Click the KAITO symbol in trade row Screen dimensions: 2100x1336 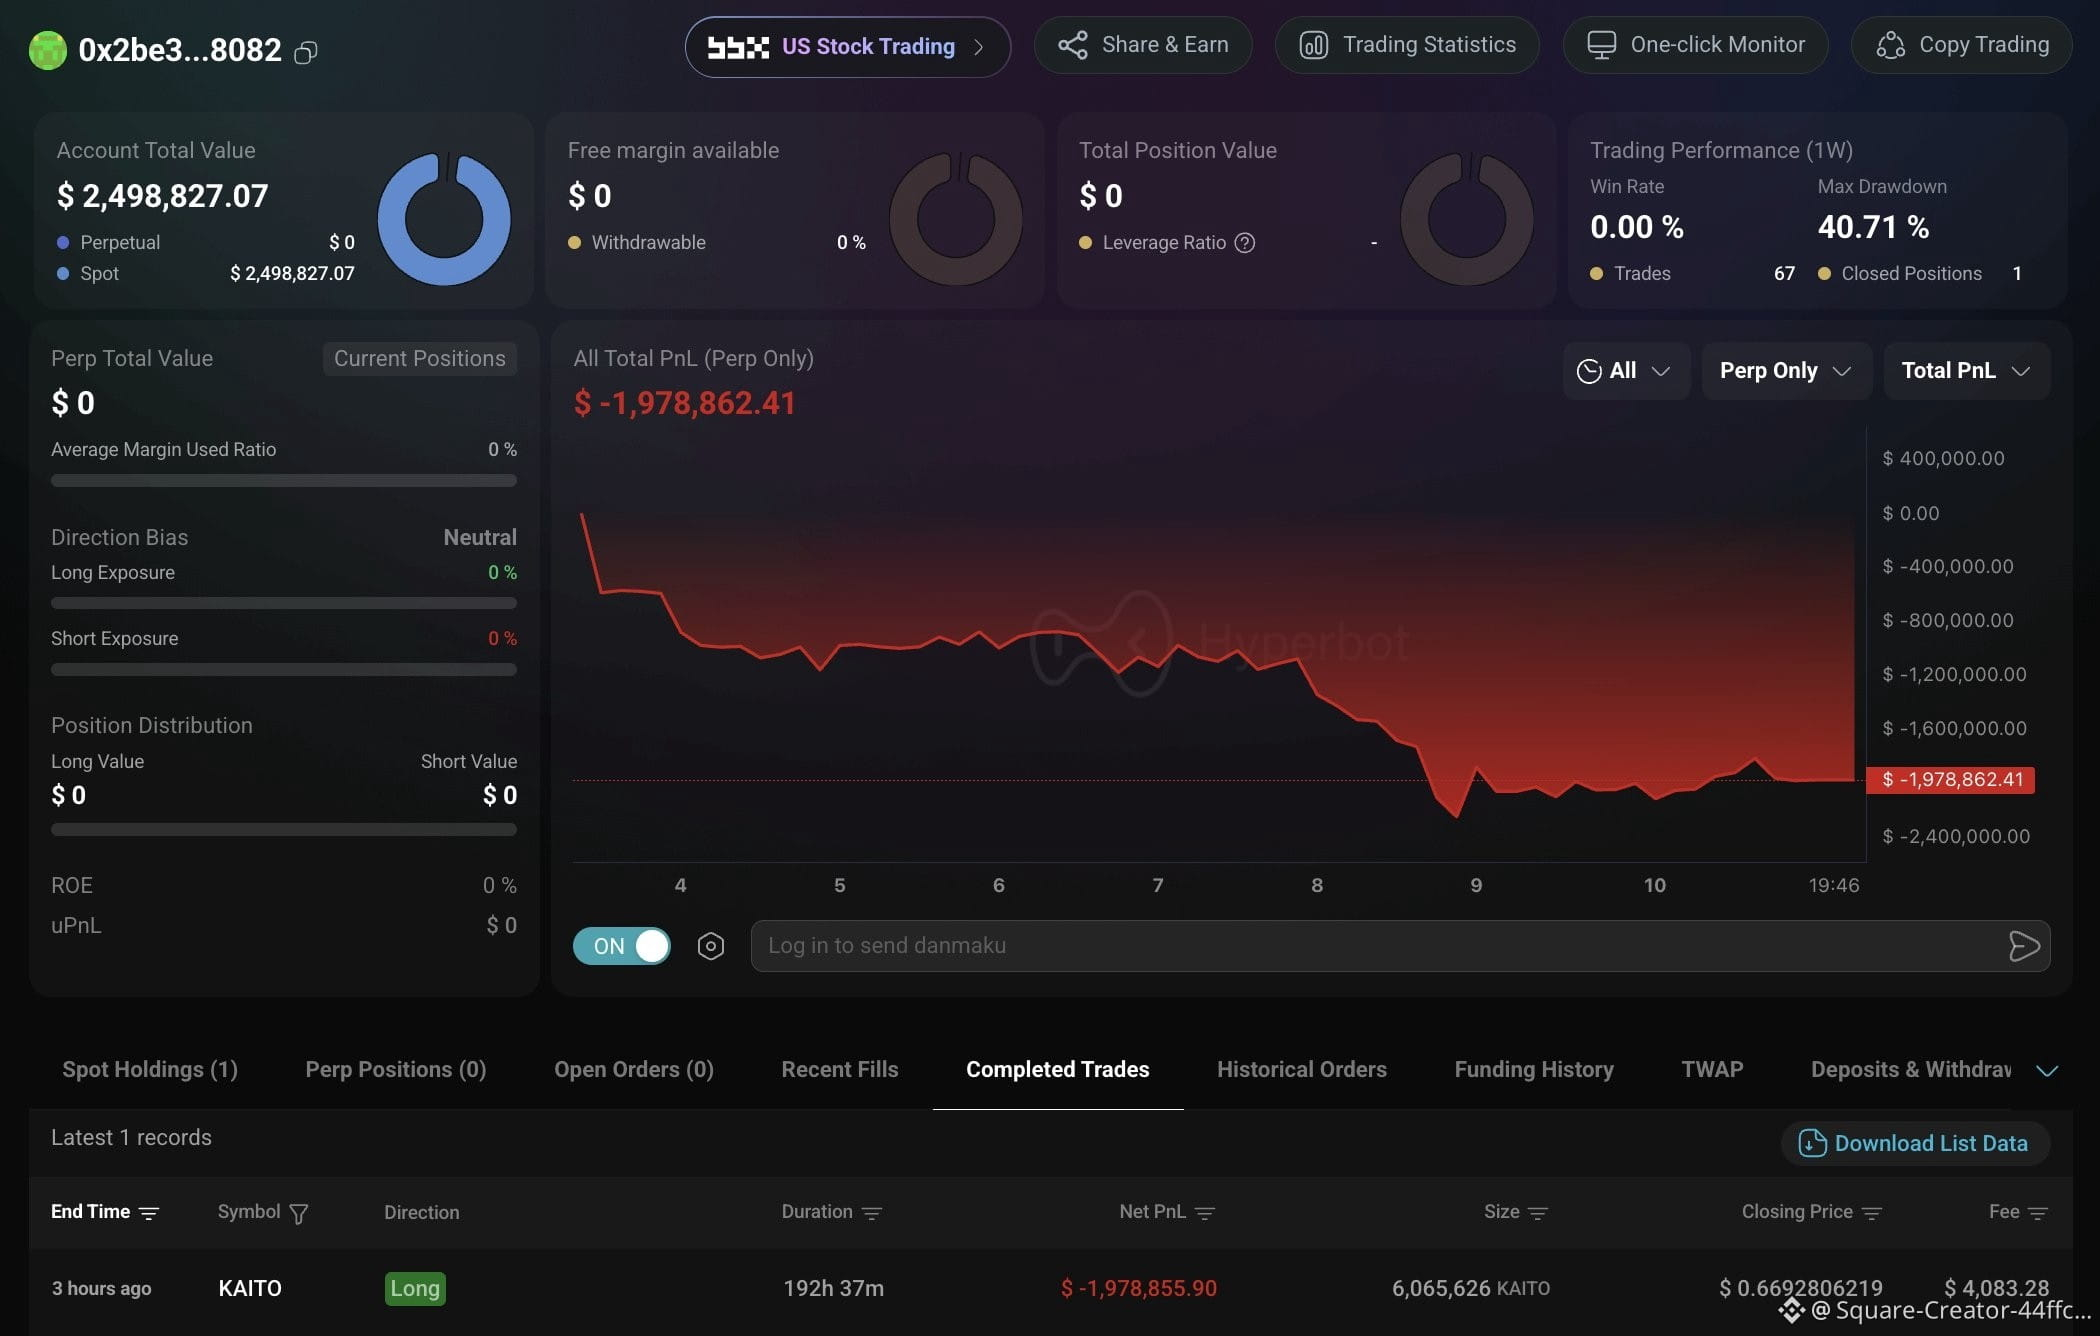(x=250, y=1289)
